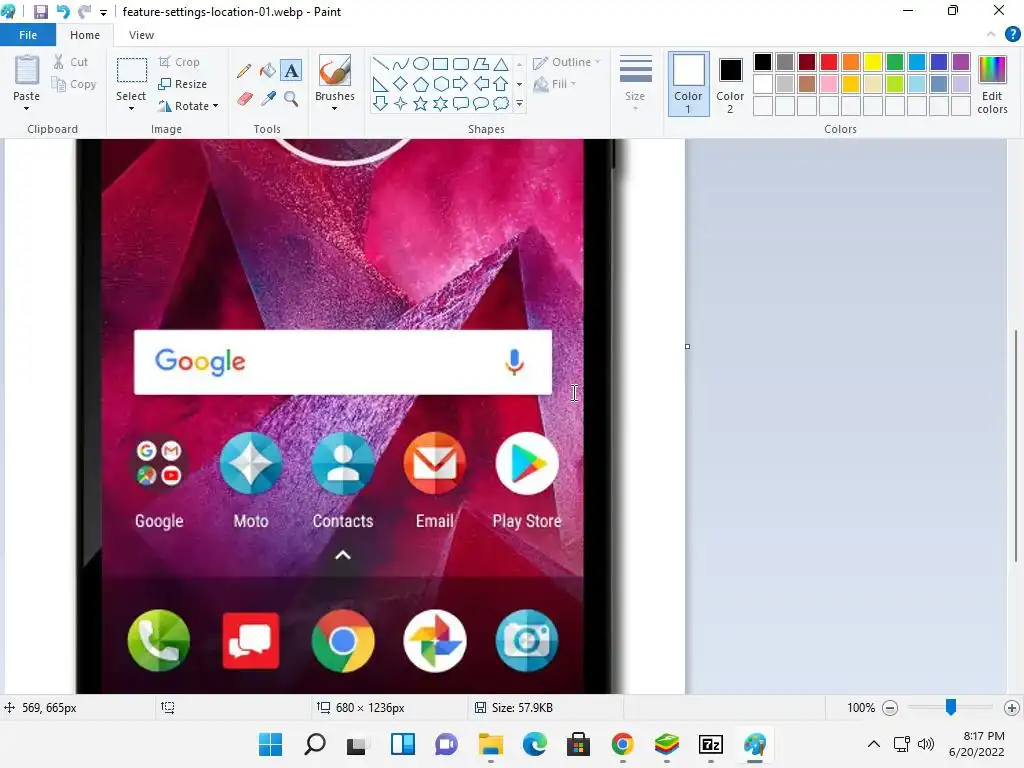Choose the Rectangle shape
The image size is (1024, 768).
(441, 64)
